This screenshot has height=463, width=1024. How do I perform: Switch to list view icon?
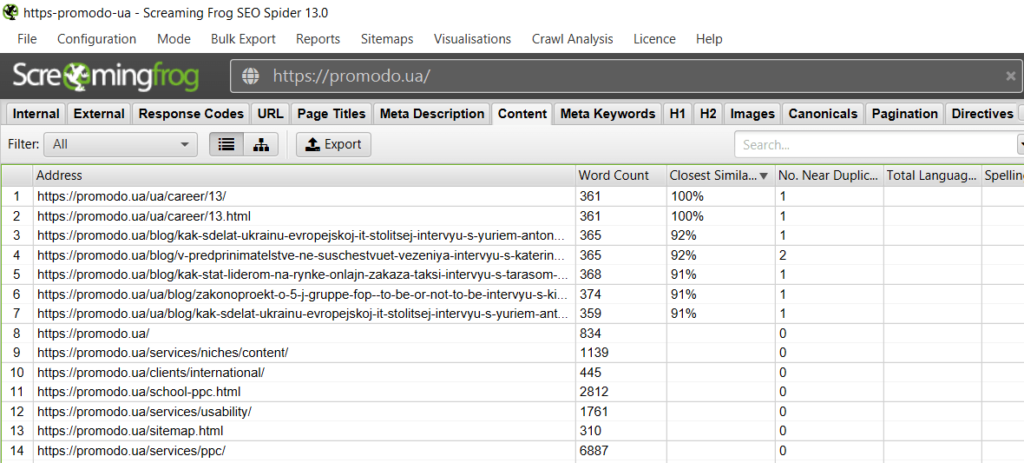227,144
